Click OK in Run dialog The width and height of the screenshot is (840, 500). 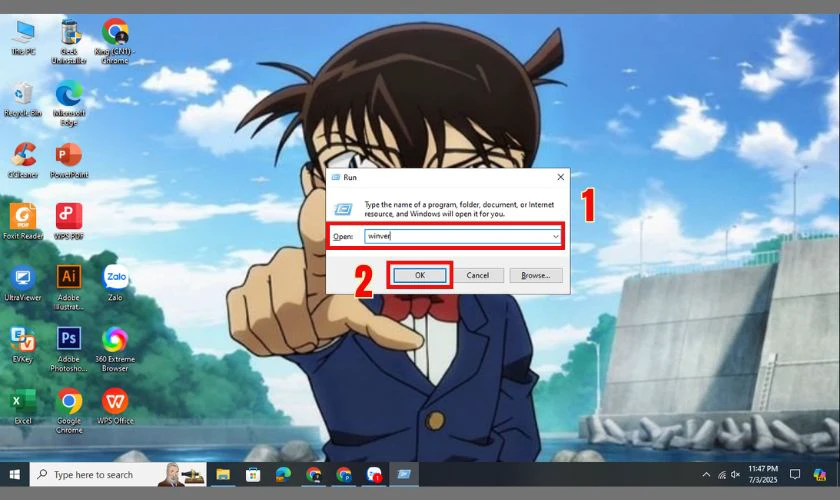point(420,275)
